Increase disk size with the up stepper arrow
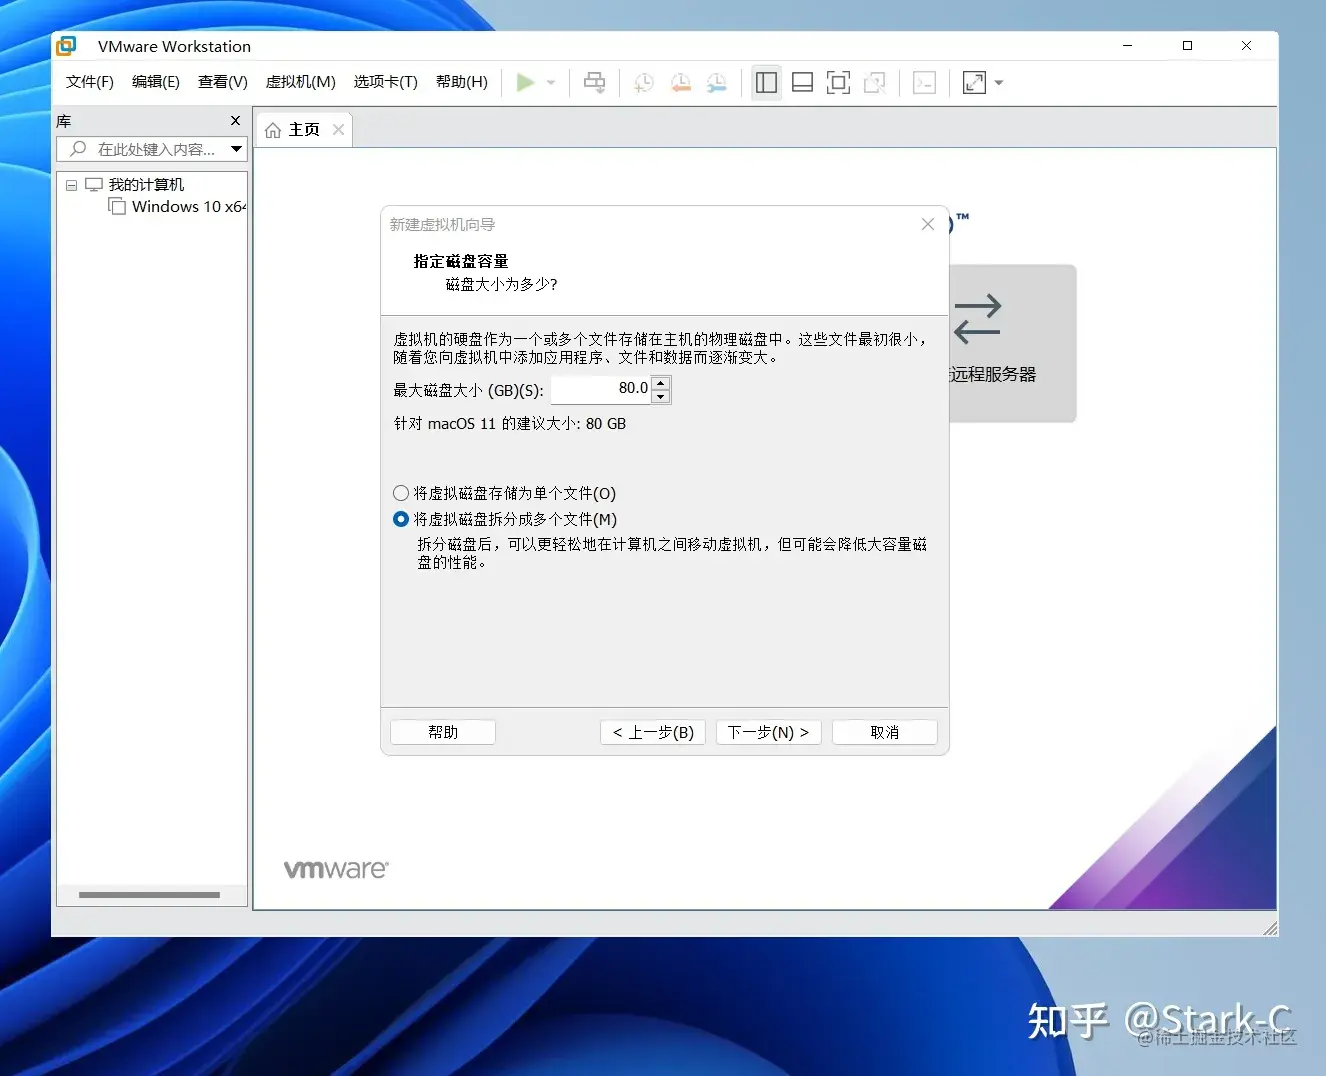This screenshot has width=1326, height=1076. pyautogui.click(x=660, y=383)
